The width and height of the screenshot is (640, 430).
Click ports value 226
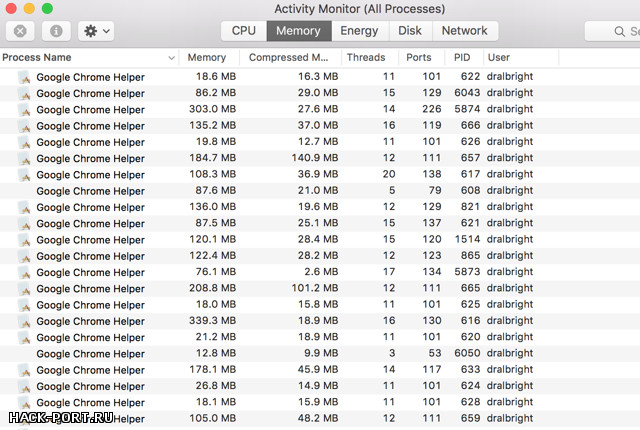click(x=432, y=109)
